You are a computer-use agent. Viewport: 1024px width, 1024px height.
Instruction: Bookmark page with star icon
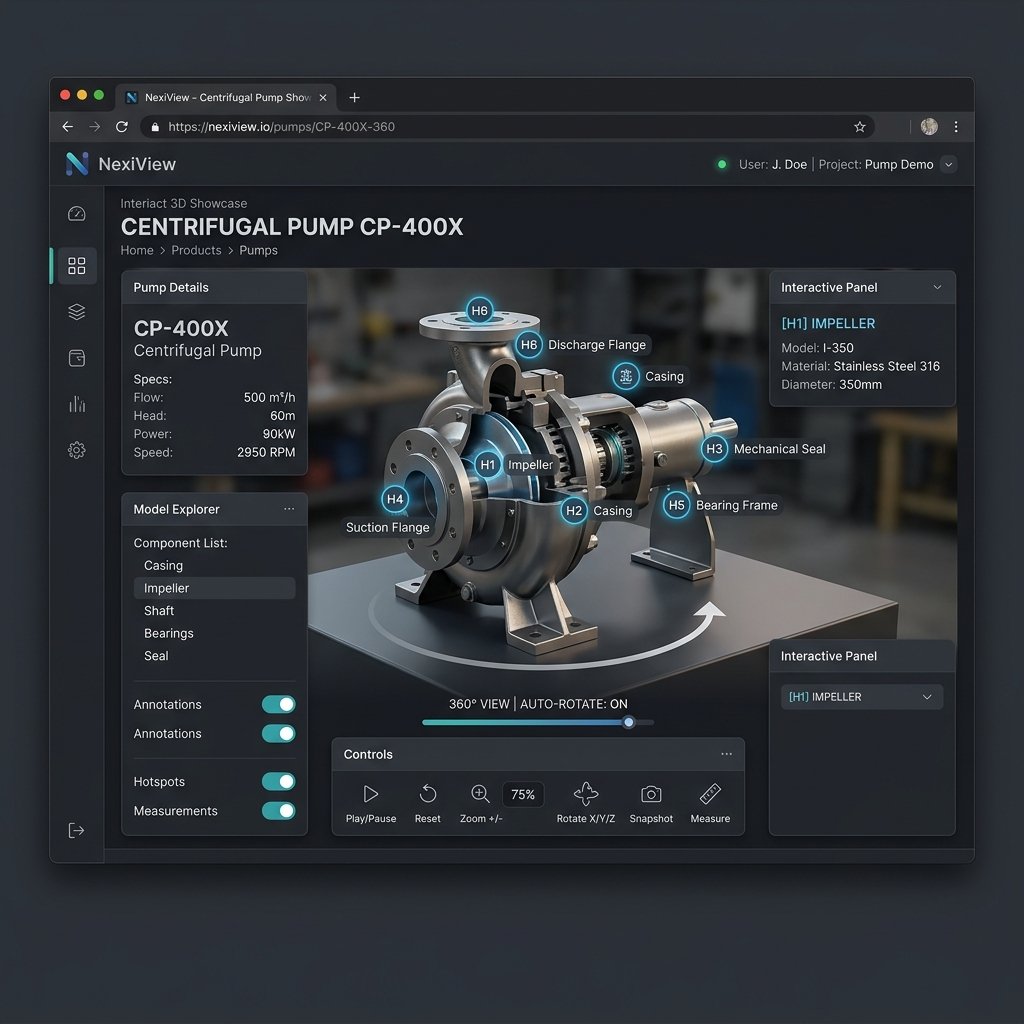(x=859, y=127)
